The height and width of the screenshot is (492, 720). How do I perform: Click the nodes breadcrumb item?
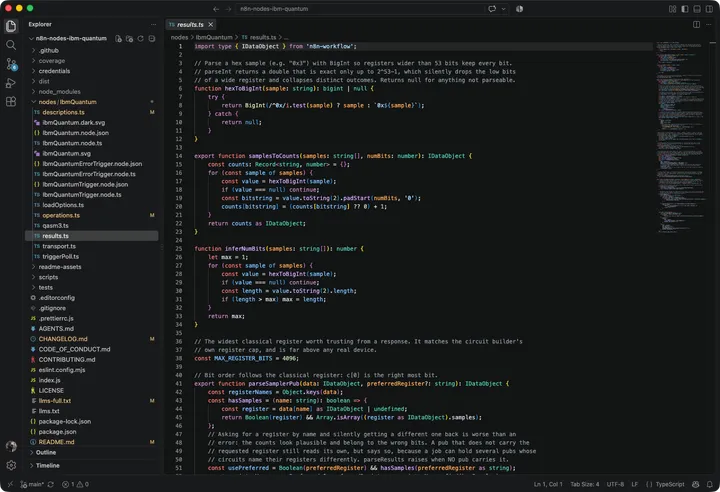click(180, 37)
